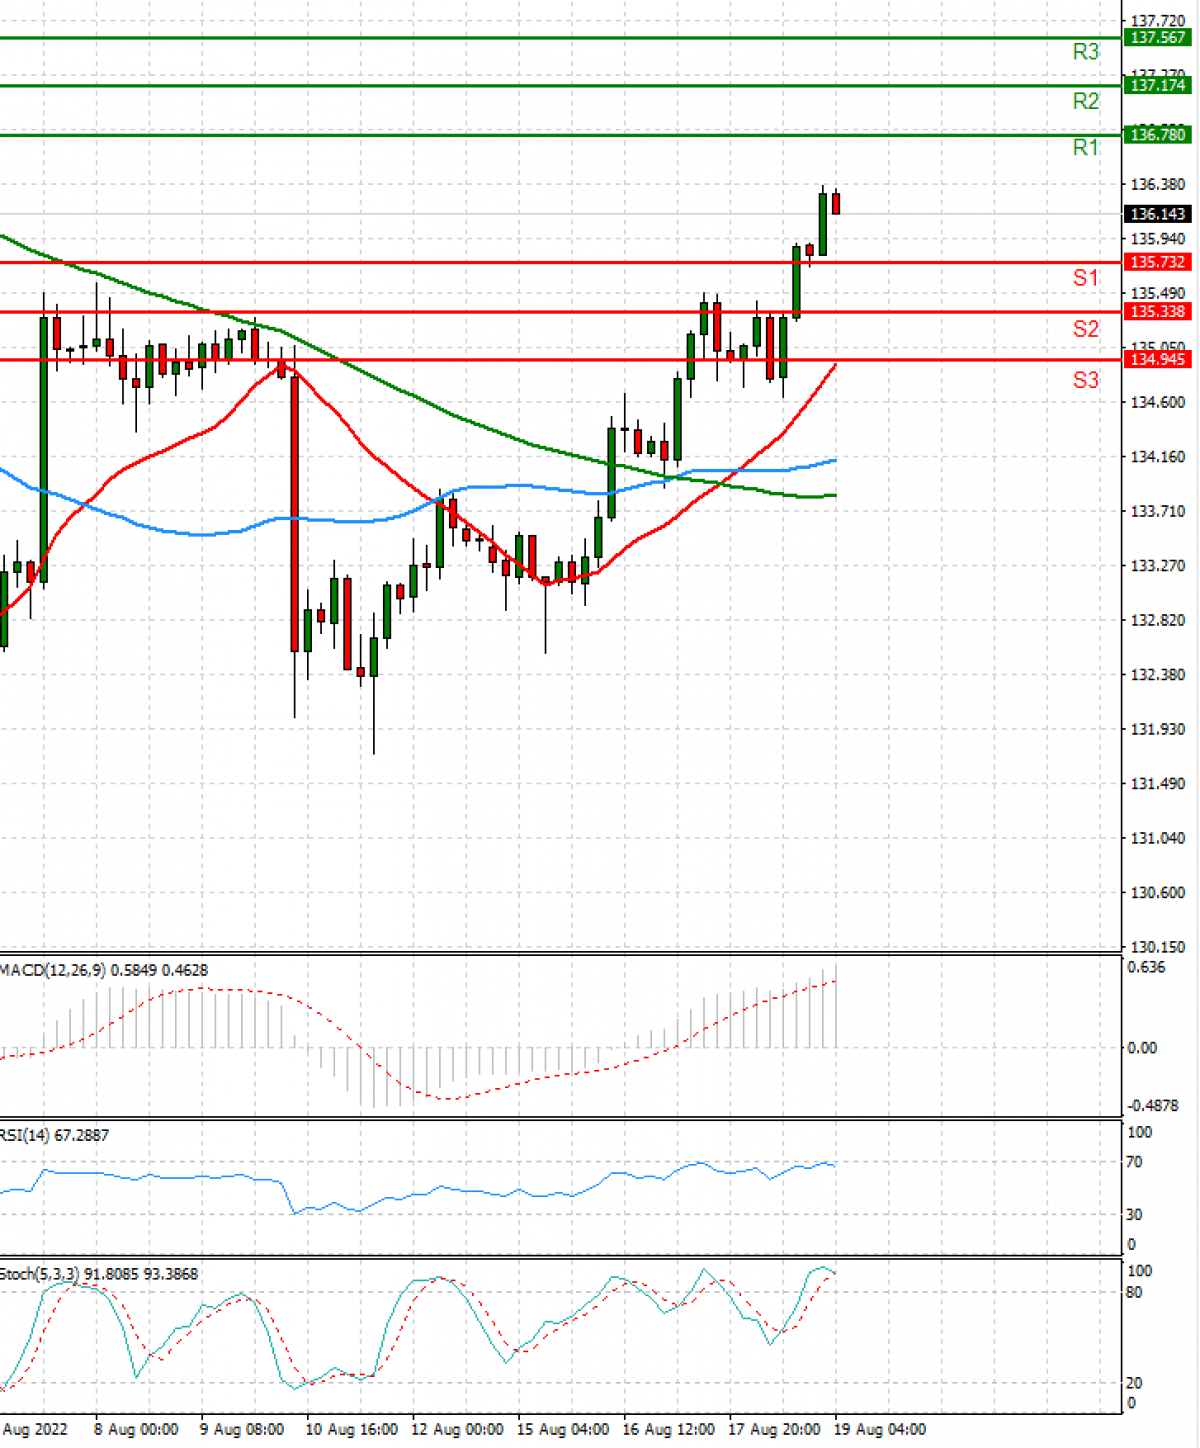Select the S1 support label

pos(1085,278)
